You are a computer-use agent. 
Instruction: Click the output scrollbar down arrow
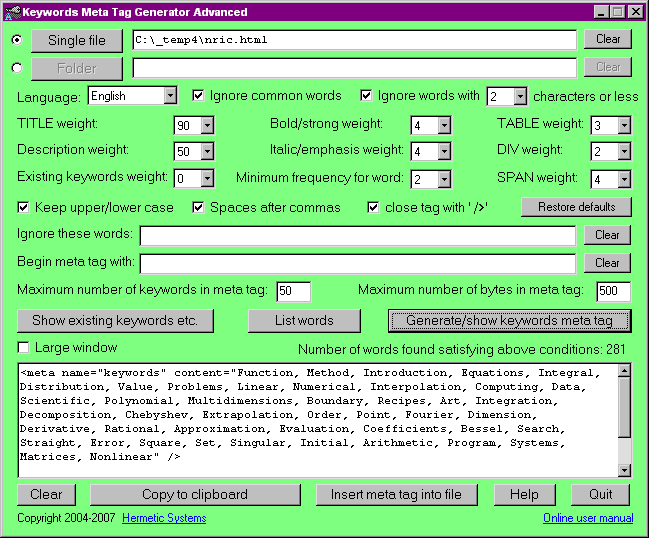point(624,470)
